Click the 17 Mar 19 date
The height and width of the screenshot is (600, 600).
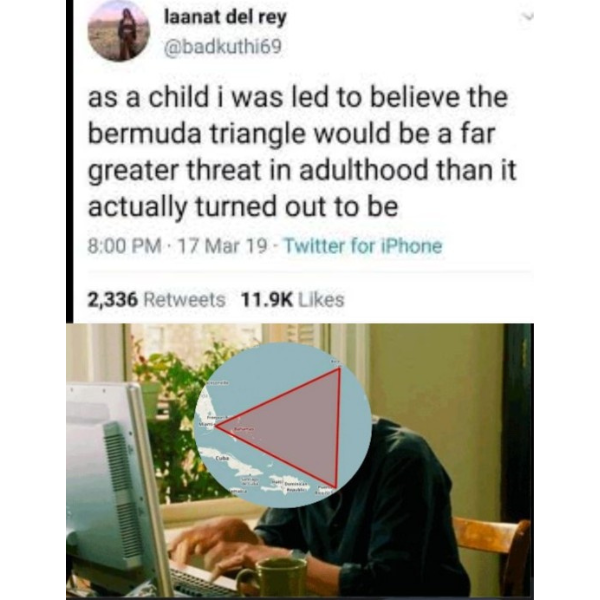coord(222,246)
